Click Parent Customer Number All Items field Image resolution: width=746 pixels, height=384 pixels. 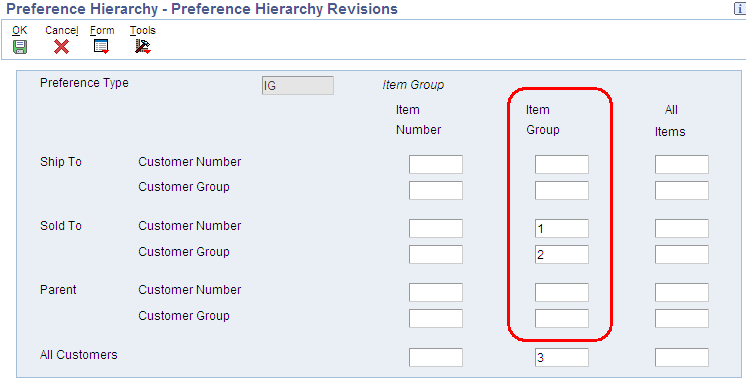coord(682,293)
